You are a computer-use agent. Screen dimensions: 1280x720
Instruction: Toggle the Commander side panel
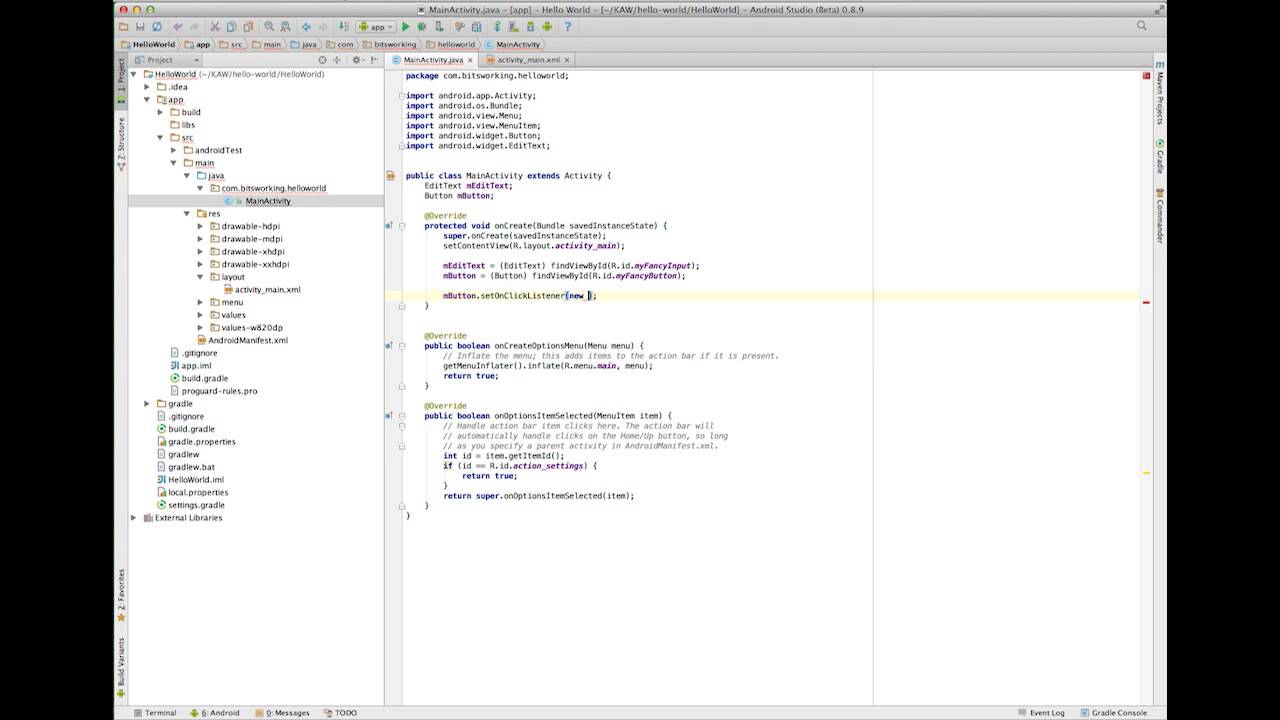pos(1160,216)
